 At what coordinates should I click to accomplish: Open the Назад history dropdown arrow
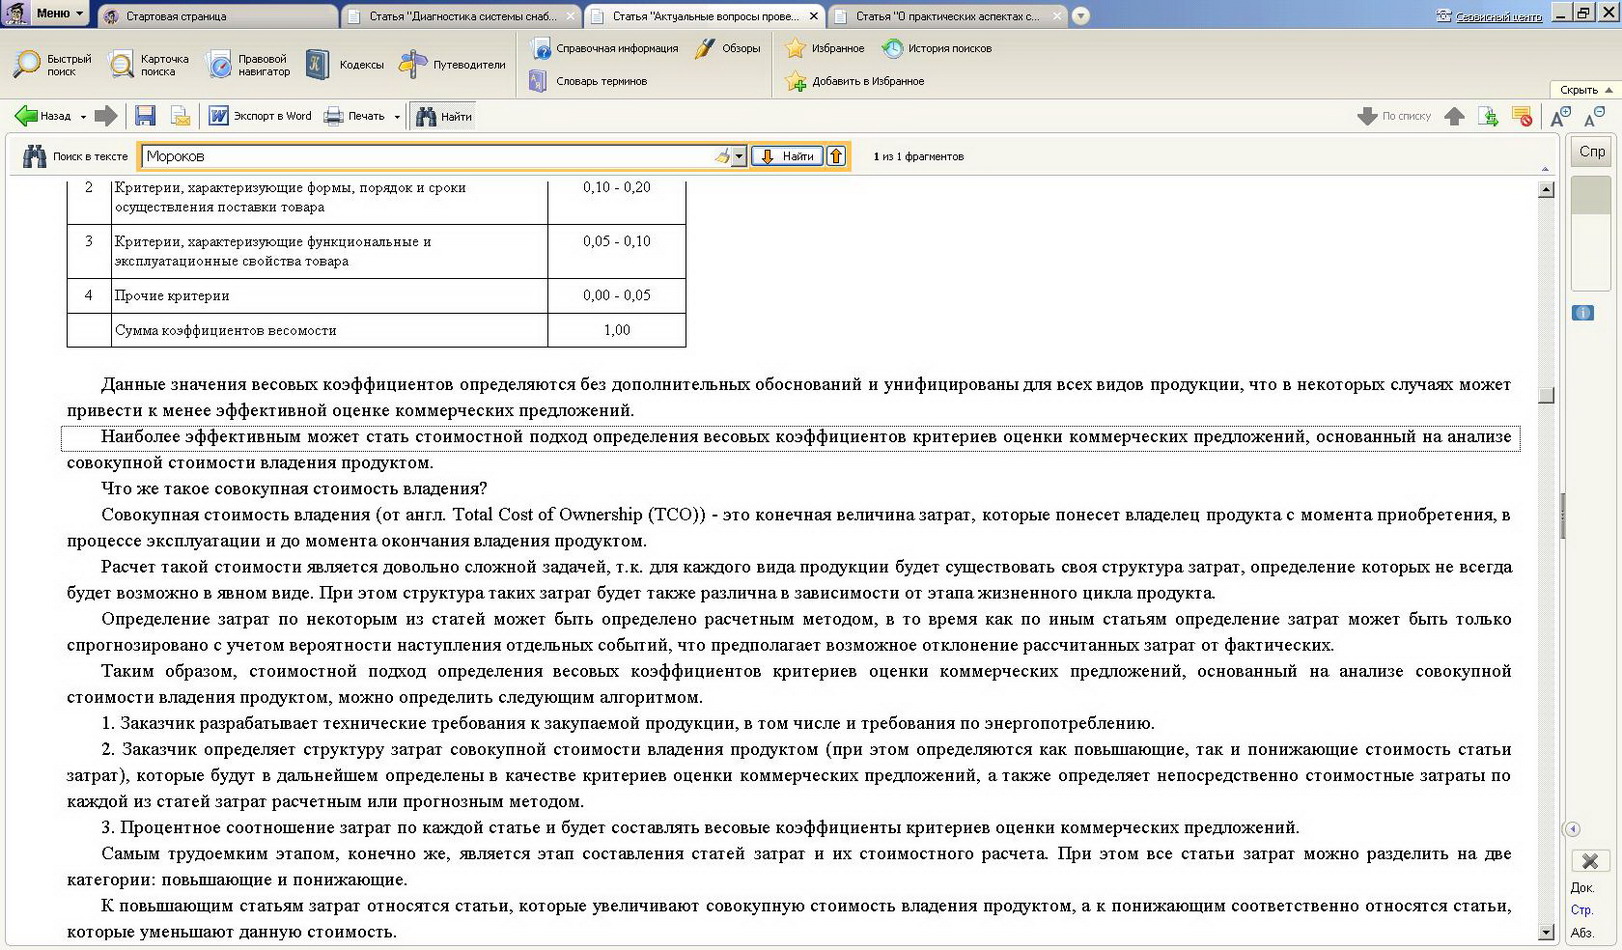point(83,117)
